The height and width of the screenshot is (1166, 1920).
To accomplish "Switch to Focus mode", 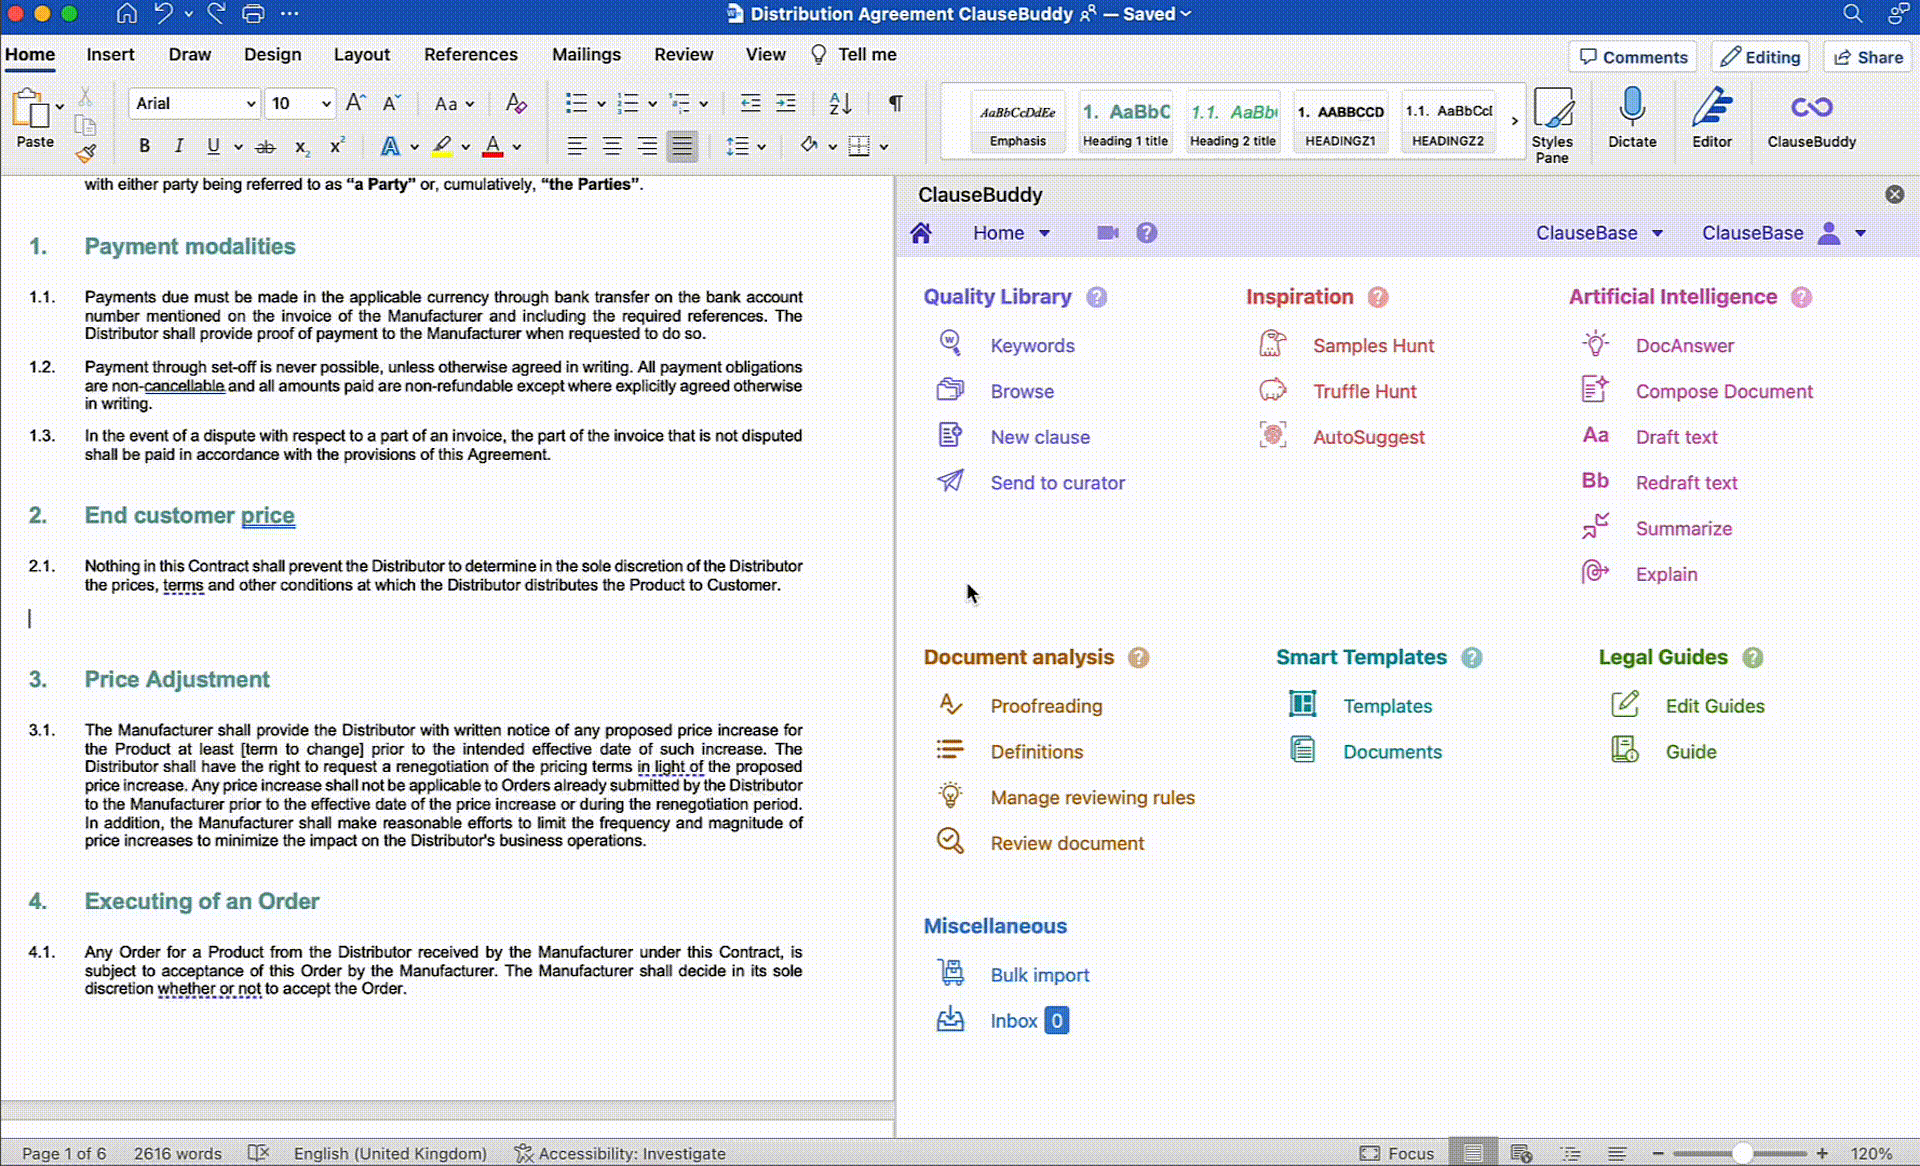I will (1397, 1153).
